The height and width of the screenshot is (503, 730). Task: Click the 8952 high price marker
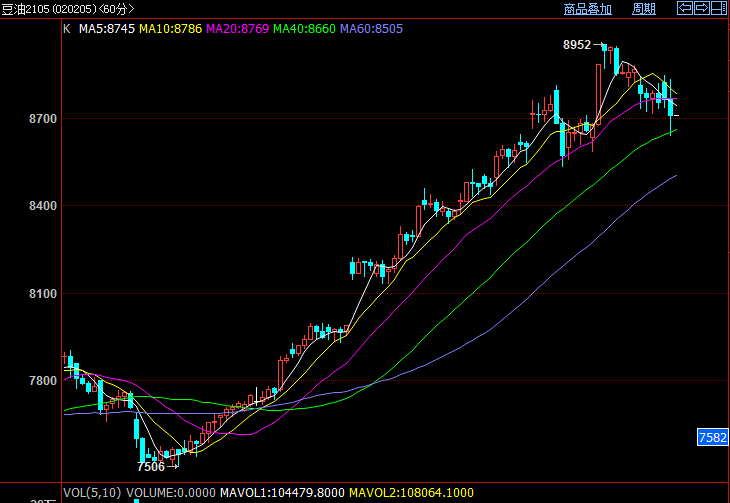click(x=577, y=45)
